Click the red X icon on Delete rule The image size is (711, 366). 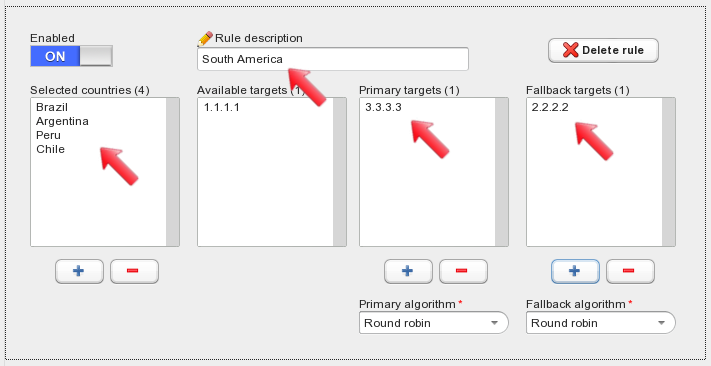click(x=570, y=50)
